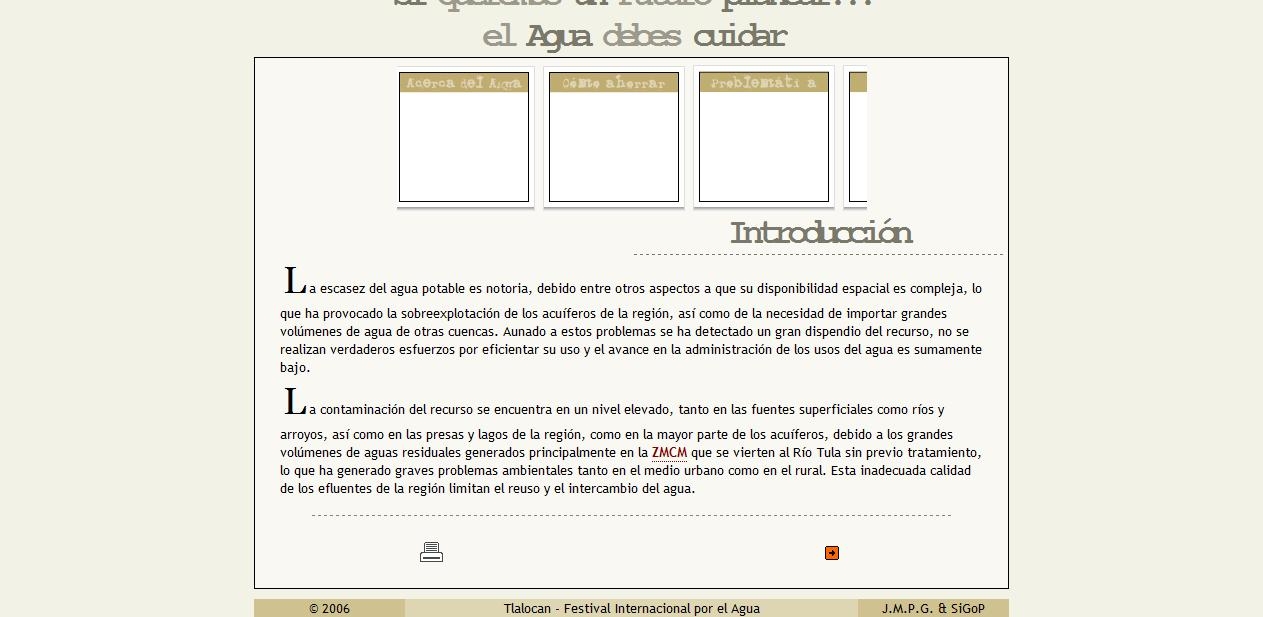This screenshot has width=1263, height=617.
Task: Click the 'Cómo ahorrar' header label
Action: [614, 83]
